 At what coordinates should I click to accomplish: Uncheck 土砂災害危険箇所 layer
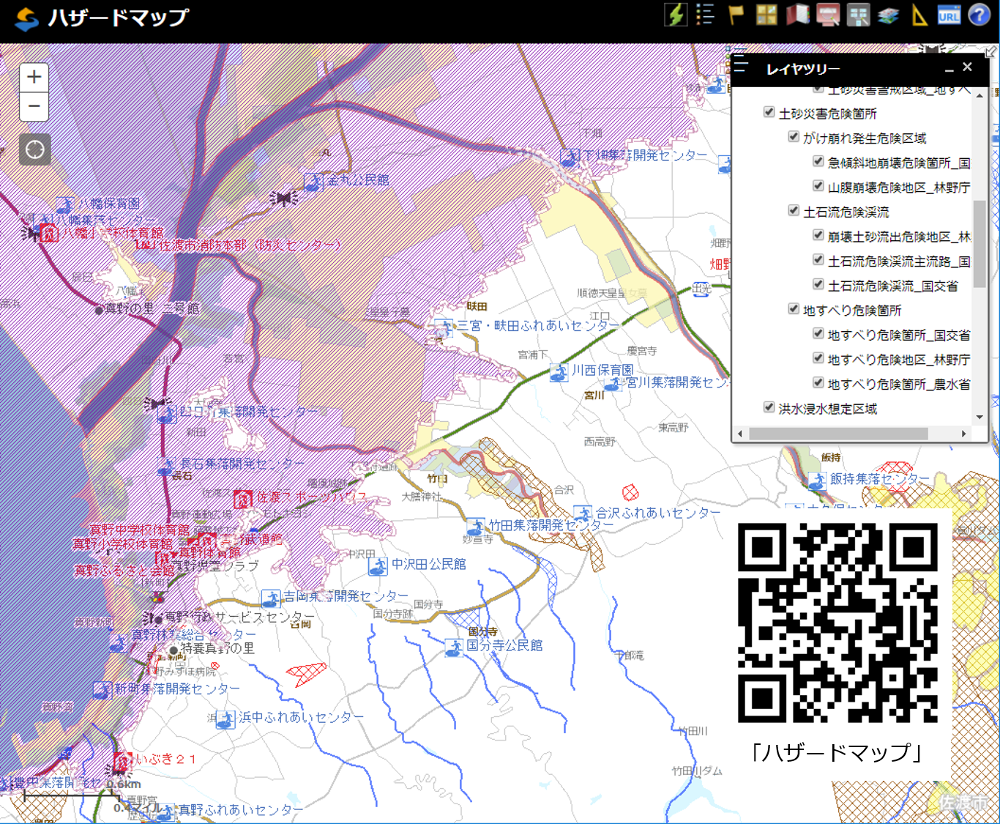coord(769,114)
